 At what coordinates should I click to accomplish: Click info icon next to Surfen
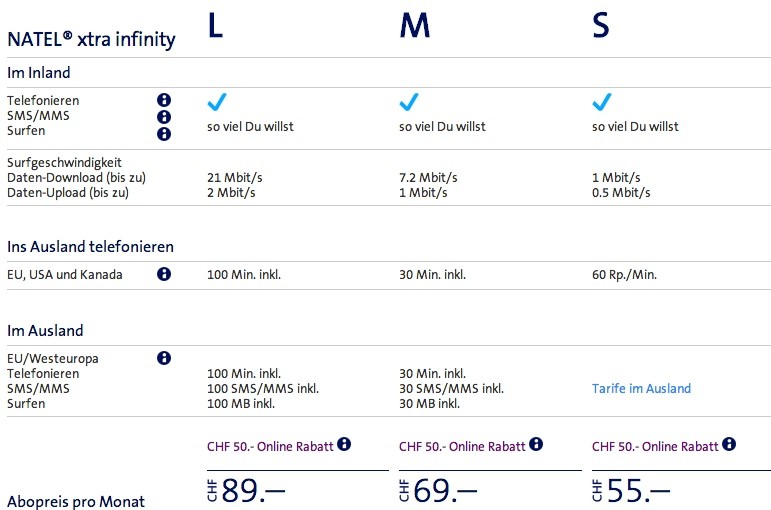tap(164, 134)
